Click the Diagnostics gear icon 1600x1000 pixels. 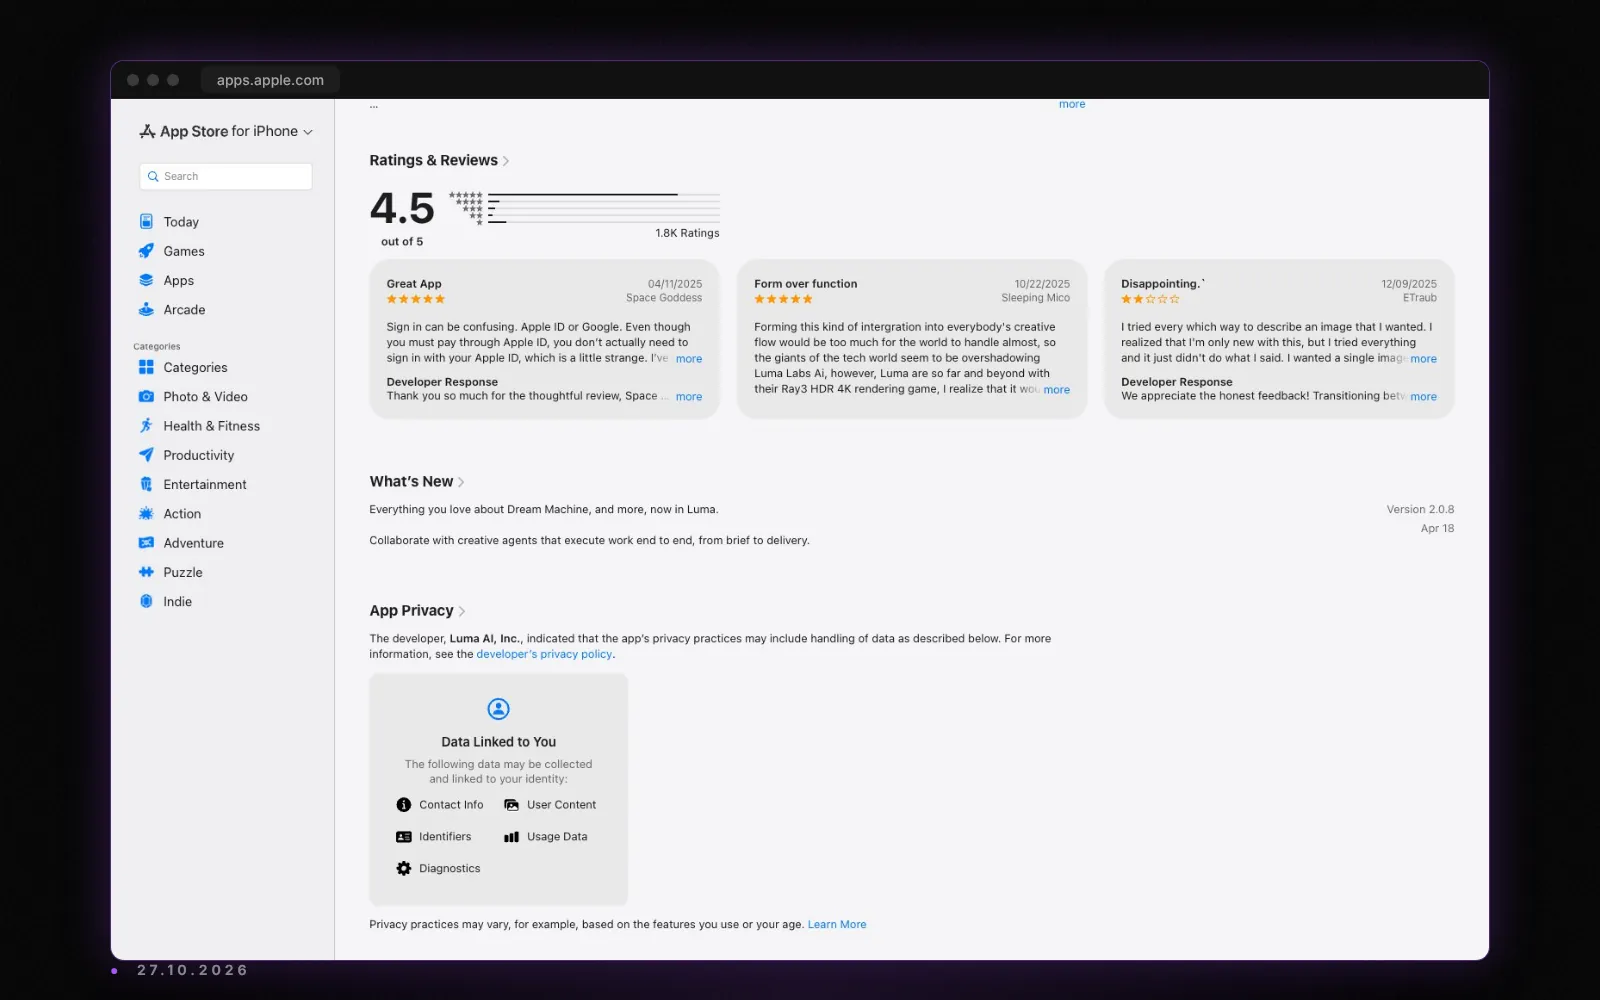tap(404, 869)
